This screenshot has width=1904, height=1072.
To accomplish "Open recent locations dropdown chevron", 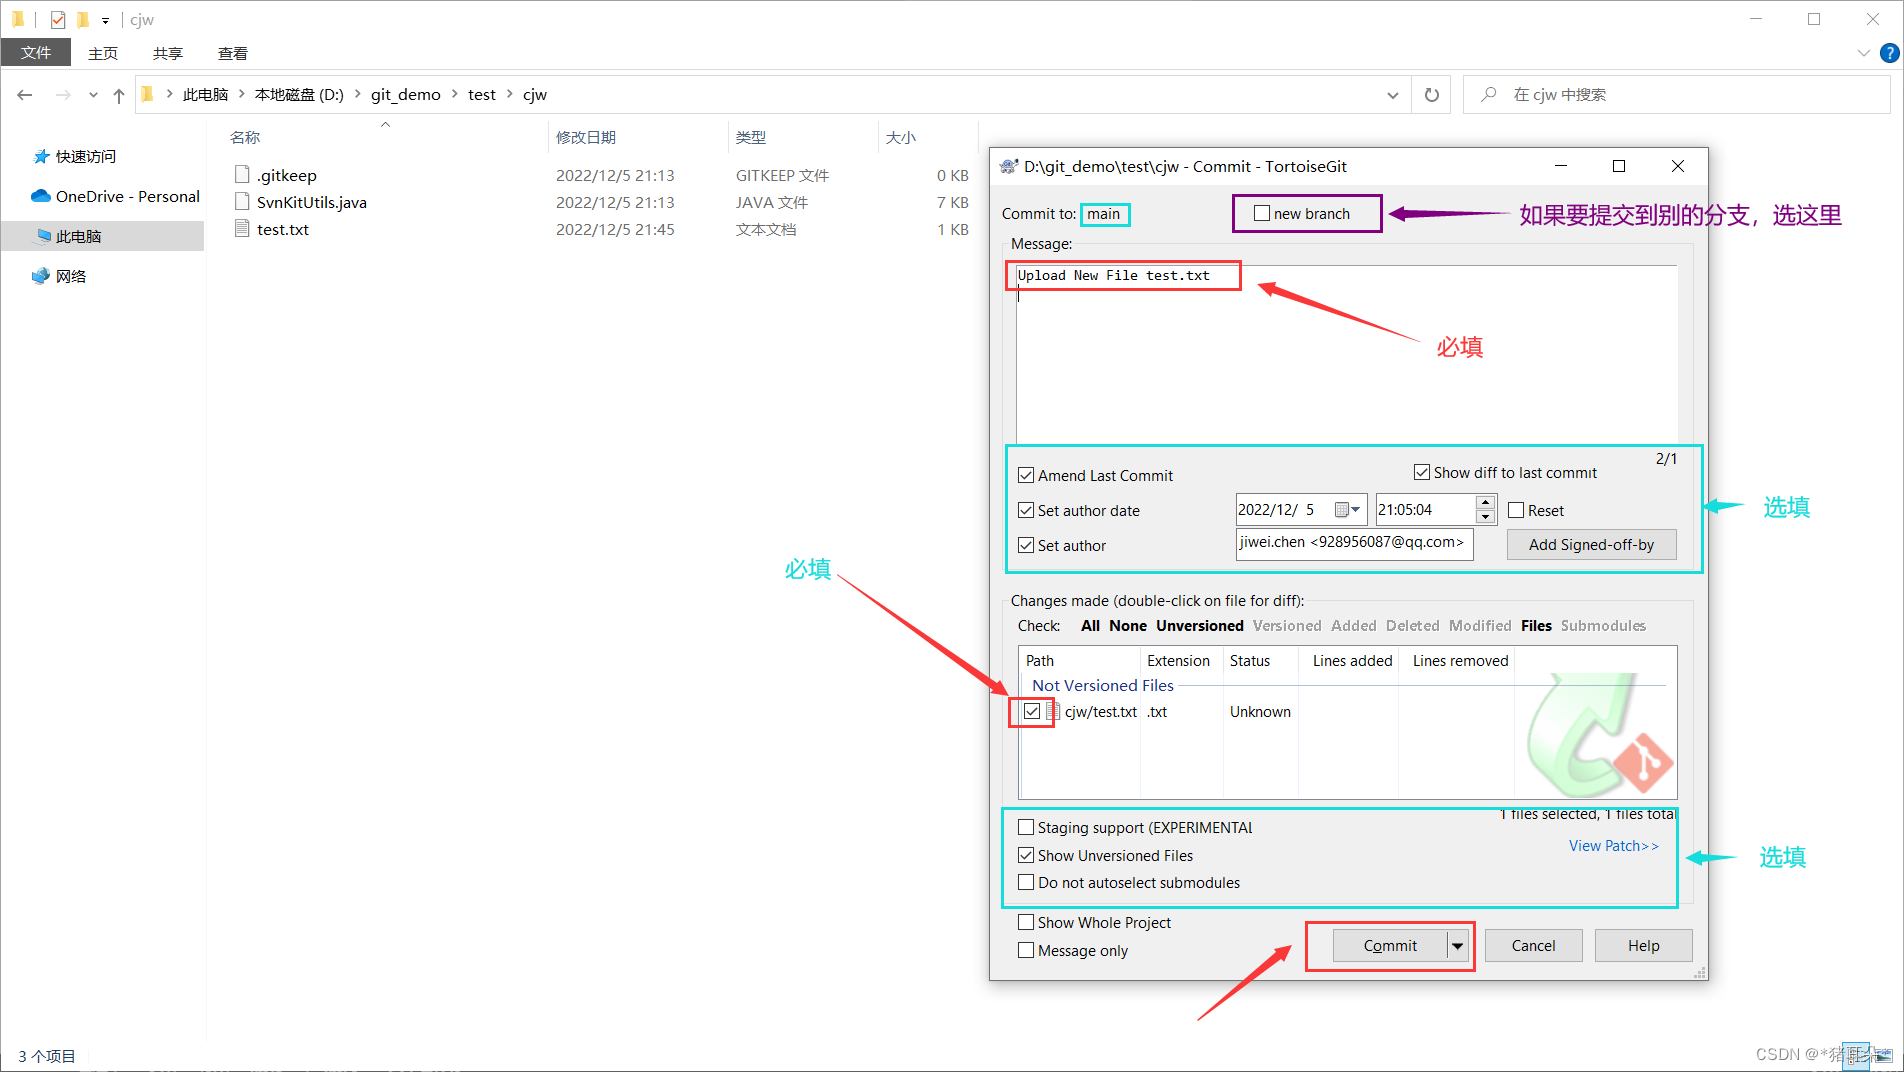I will pyautogui.click(x=93, y=95).
